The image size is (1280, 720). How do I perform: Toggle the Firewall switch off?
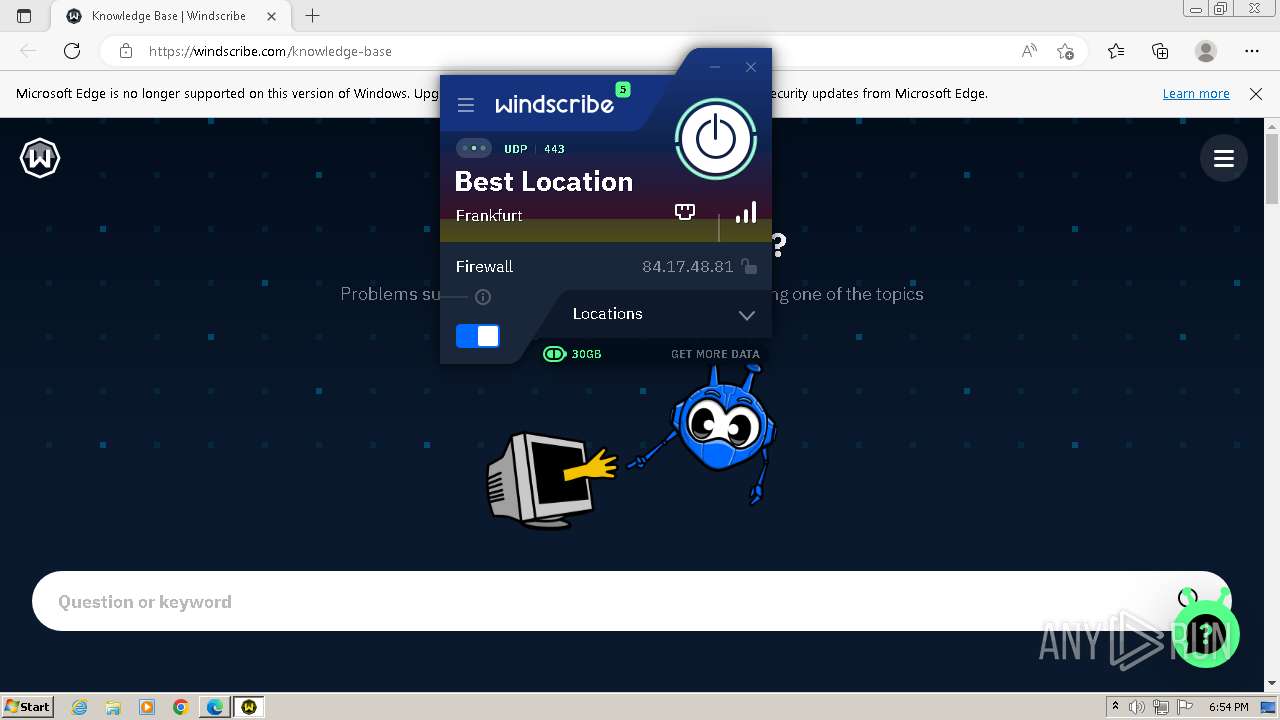[478, 336]
